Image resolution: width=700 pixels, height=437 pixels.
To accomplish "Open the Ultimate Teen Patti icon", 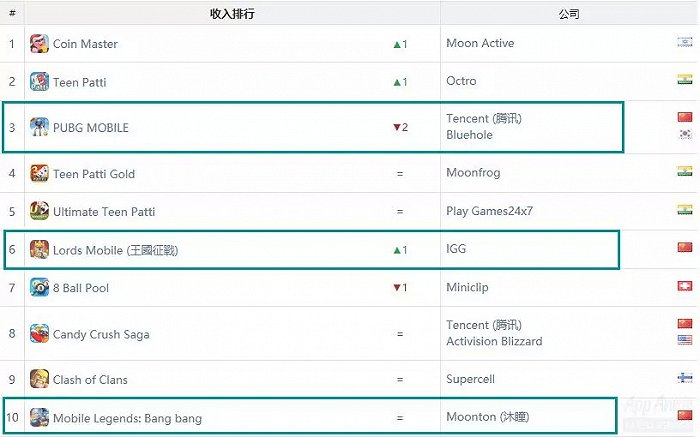I will 39,211.
